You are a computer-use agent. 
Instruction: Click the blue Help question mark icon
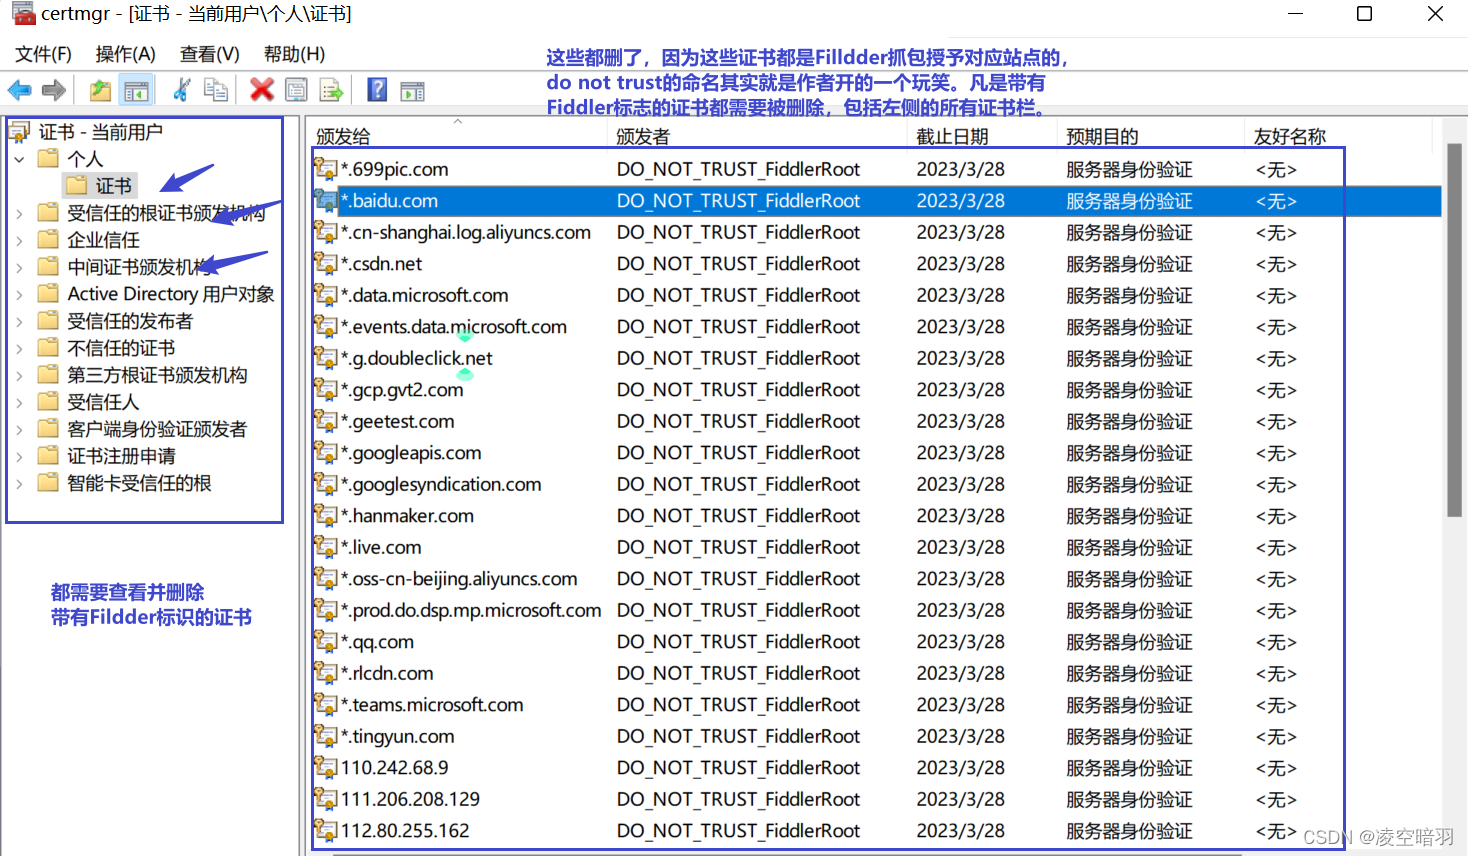[377, 90]
